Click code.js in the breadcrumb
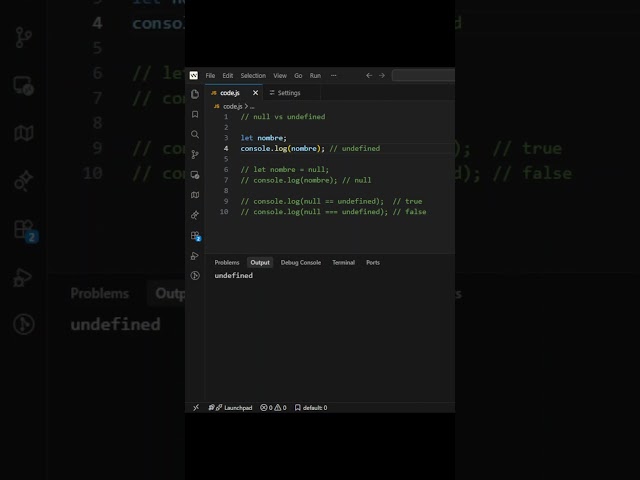 pyautogui.click(x=233, y=106)
